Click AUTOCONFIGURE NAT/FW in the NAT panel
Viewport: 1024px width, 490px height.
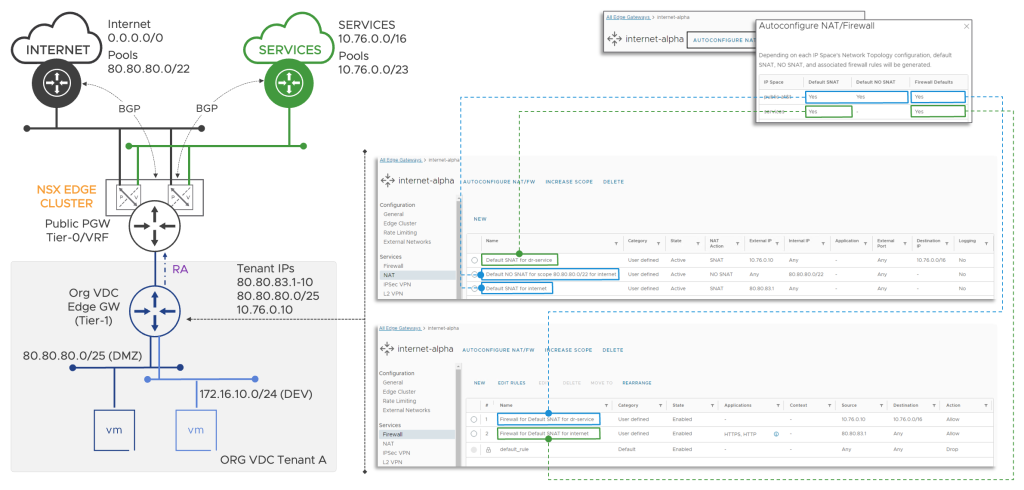pos(498,182)
